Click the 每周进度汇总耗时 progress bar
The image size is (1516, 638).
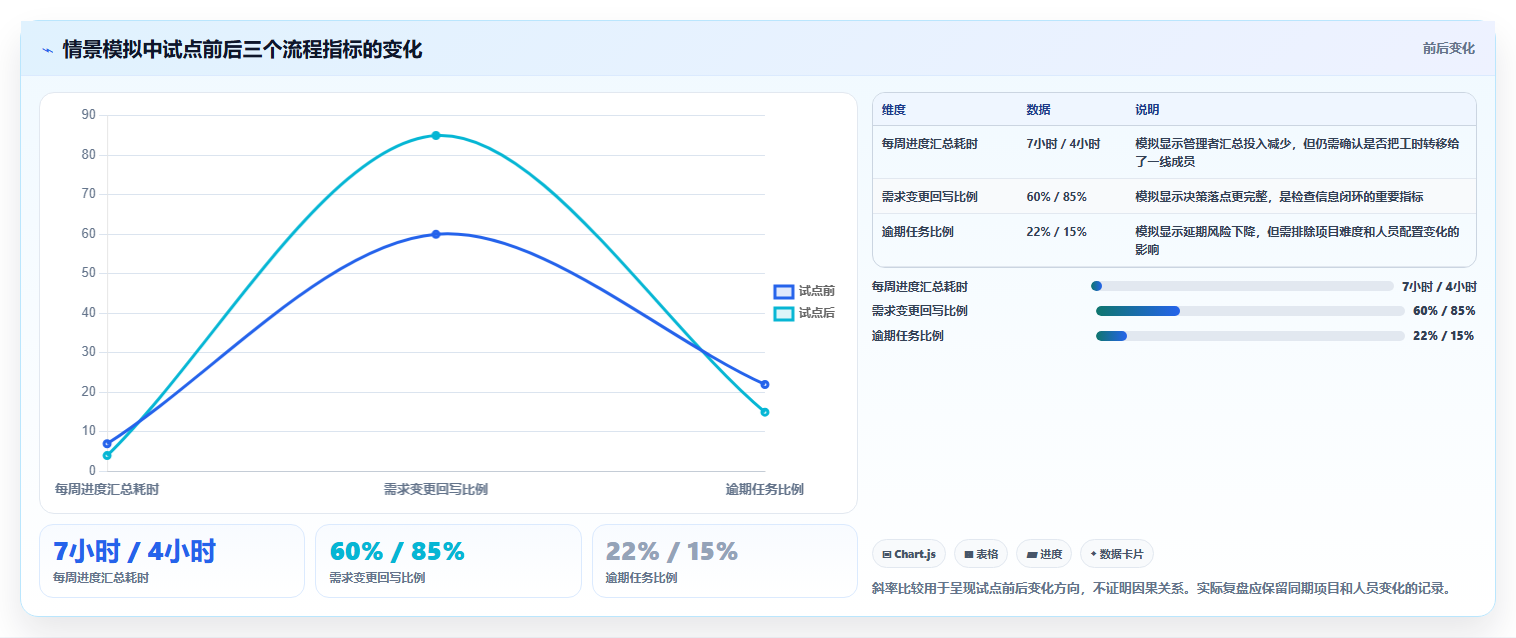1242,286
